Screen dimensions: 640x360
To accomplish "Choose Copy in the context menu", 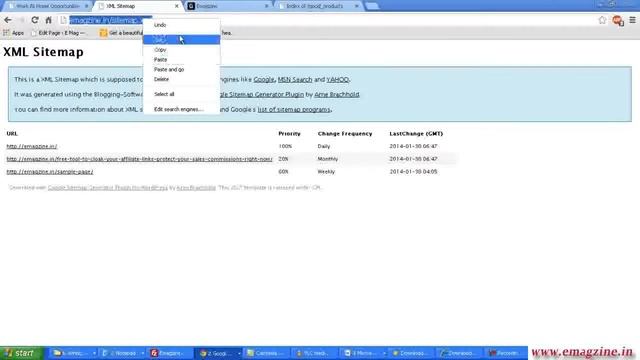I will click(x=181, y=50).
